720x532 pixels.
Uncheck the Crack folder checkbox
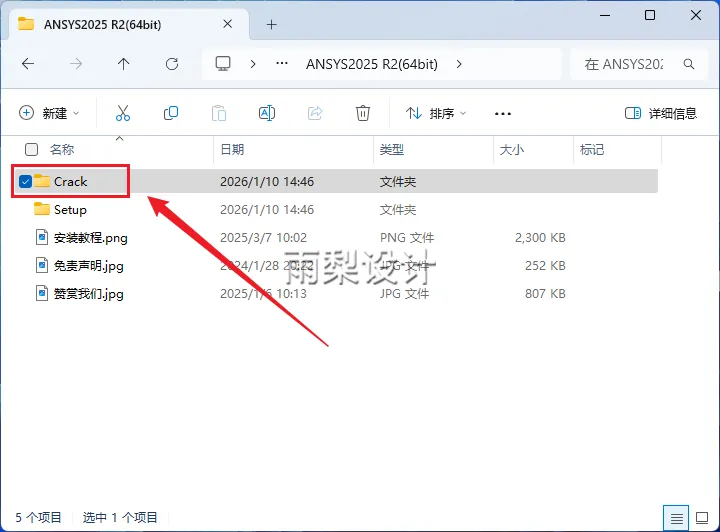pyautogui.click(x=25, y=181)
